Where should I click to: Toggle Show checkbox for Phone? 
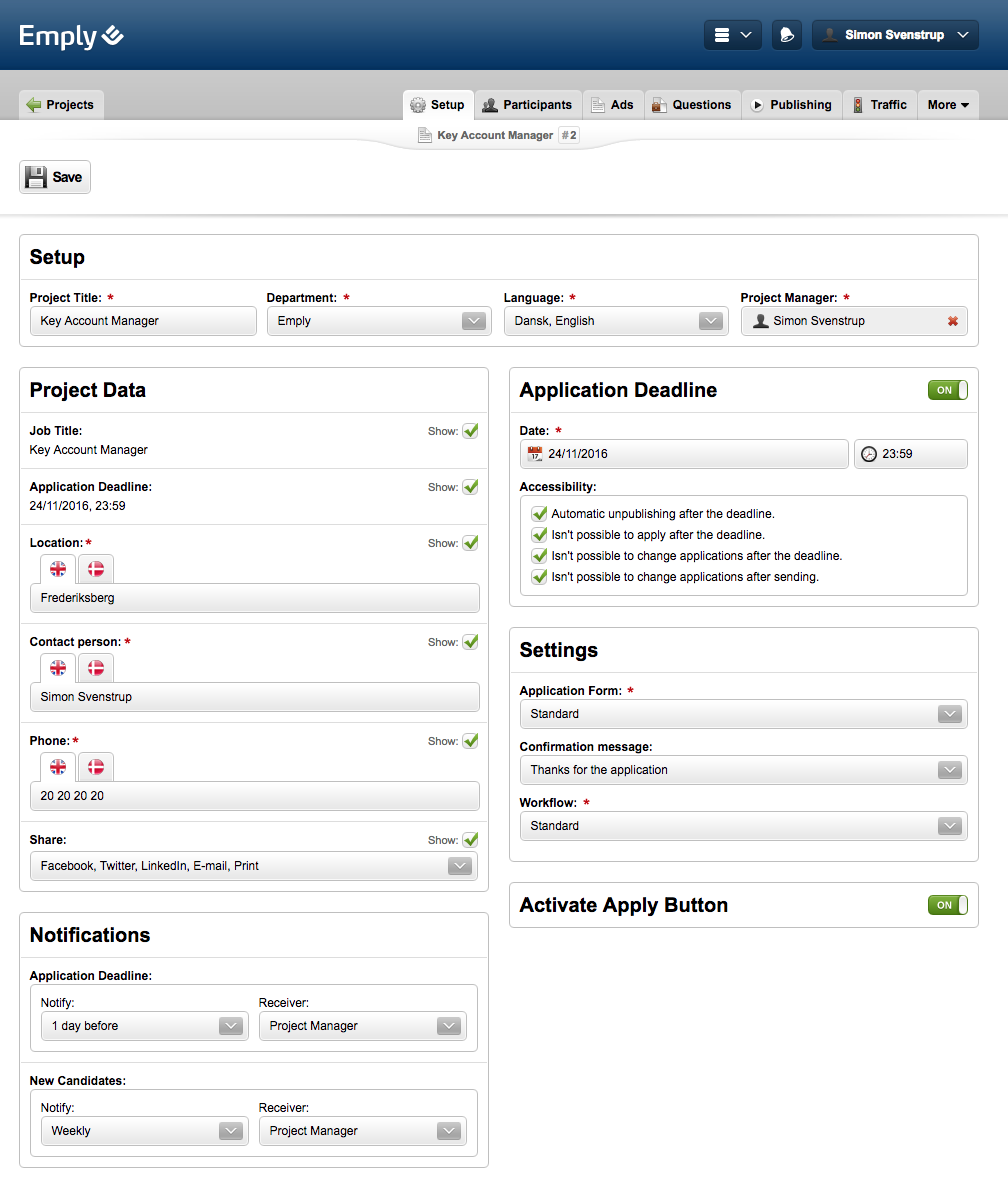(470, 741)
